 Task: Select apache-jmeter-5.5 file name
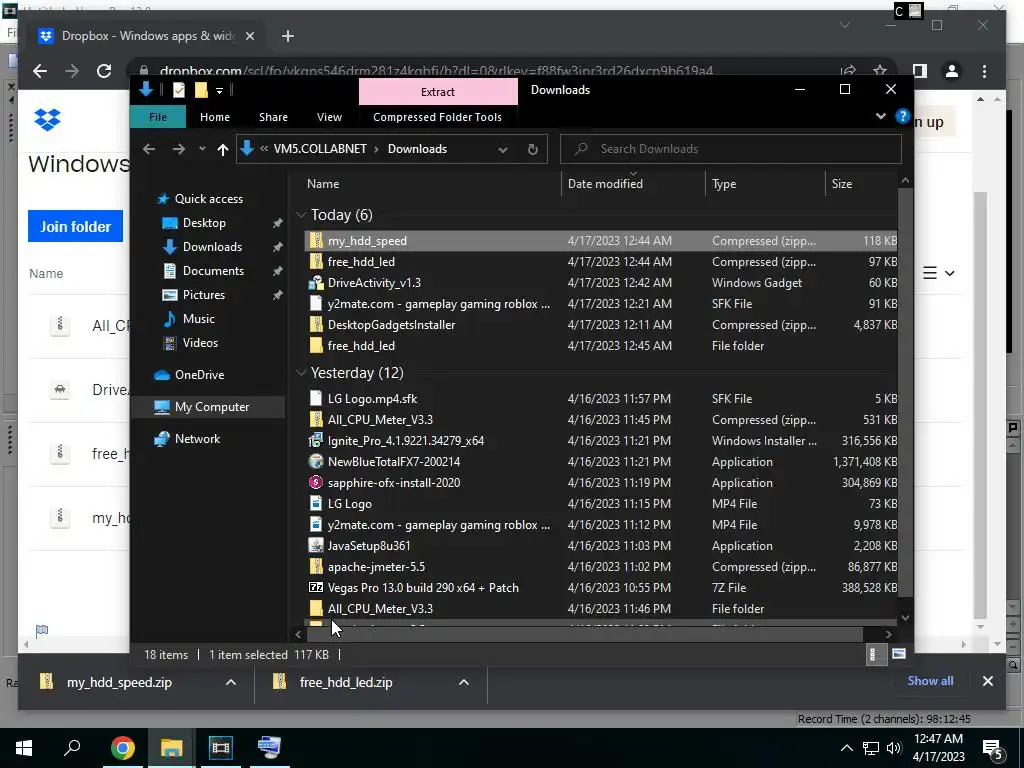(376, 566)
